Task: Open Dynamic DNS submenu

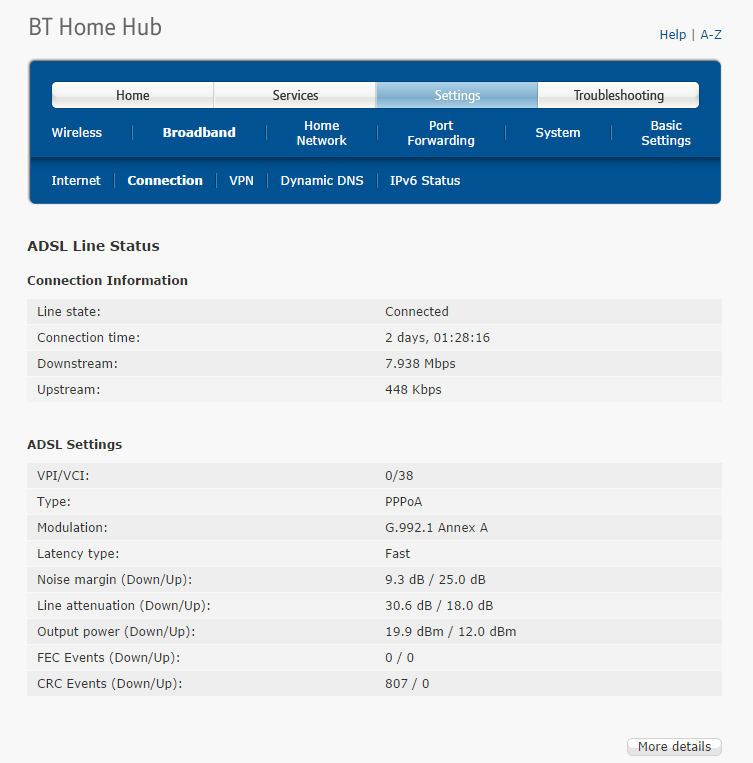Action: click(x=322, y=181)
